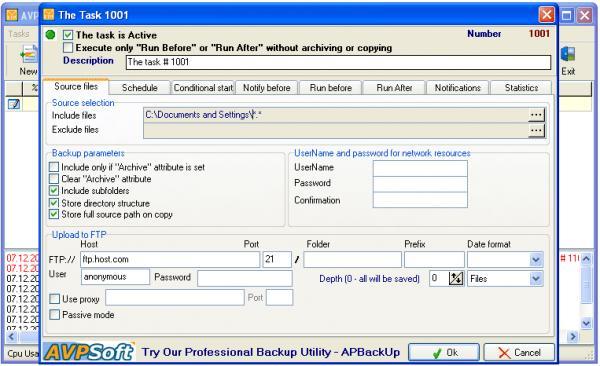The image size is (600, 366).
Task: Click the proxy address field
Action: (x=175, y=297)
